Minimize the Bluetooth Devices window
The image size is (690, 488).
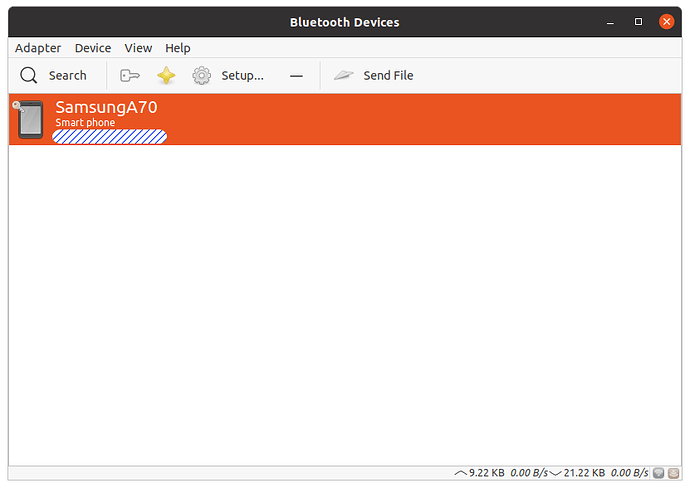[x=610, y=22]
